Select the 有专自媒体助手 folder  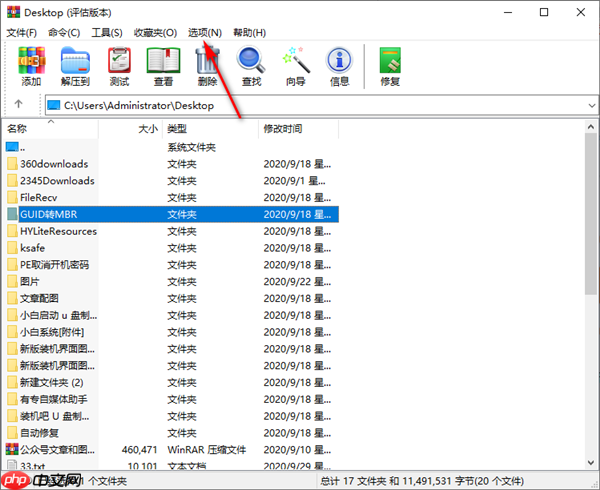(54, 399)
